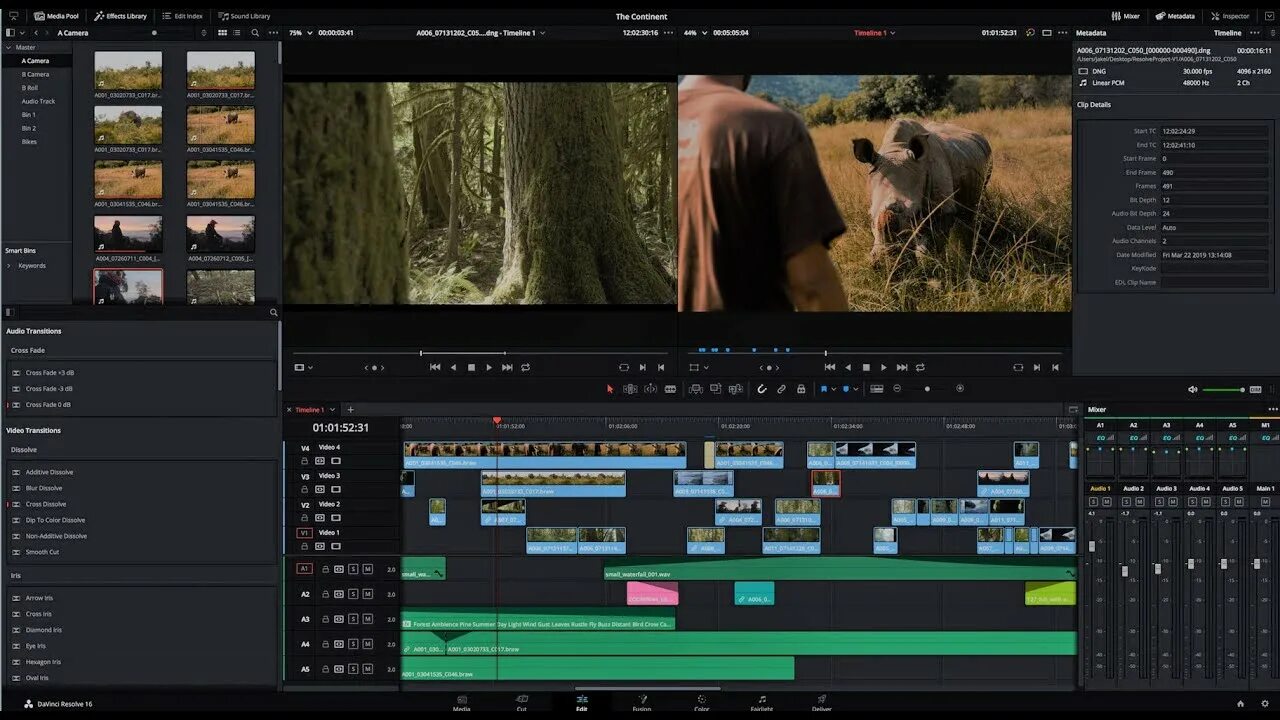The height and width of the screenshot is (720, 1280).
Task: Mute the A2 audio track
Action: pos(368,594)
